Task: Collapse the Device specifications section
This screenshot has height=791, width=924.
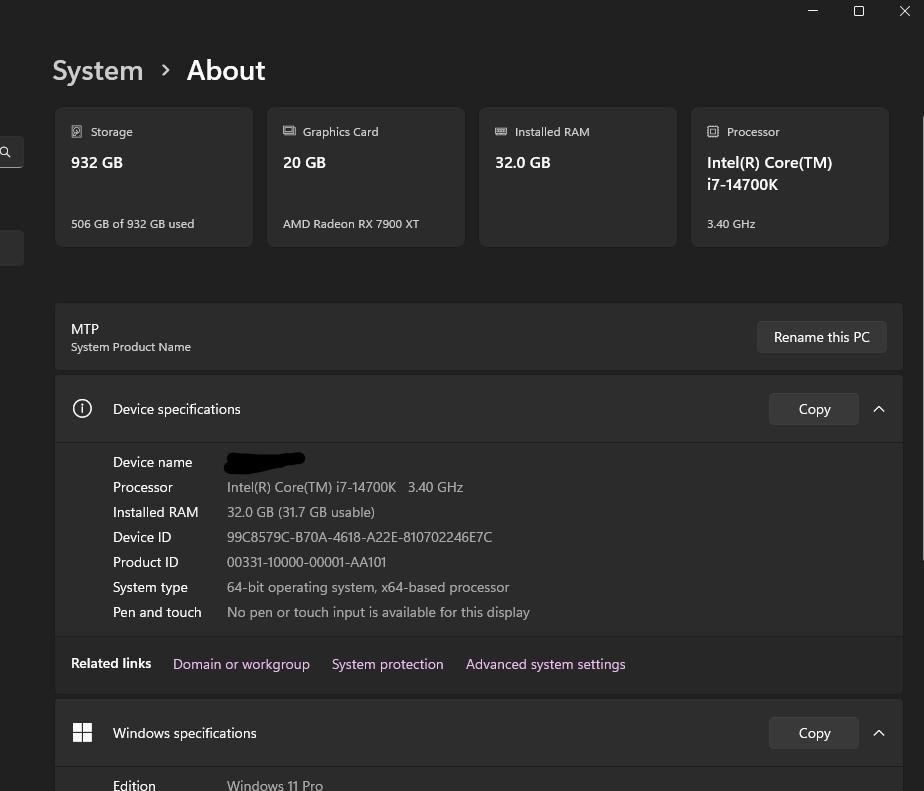Action: coord(879,409)
